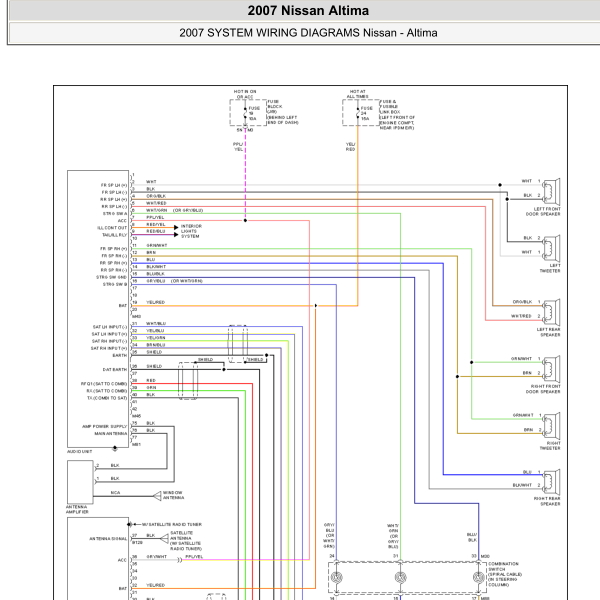This screenshot has height=600, width=600.
Task: Click the 'STRG SW A' pin label
Action: tap(115, 214)
